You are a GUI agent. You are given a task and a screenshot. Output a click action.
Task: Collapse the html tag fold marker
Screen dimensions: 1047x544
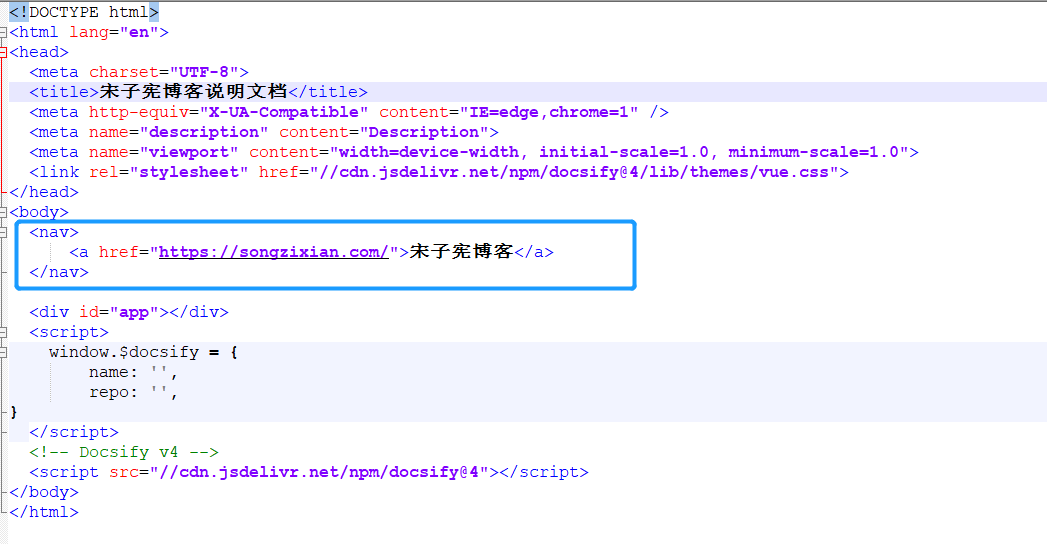tap(3, 32)
